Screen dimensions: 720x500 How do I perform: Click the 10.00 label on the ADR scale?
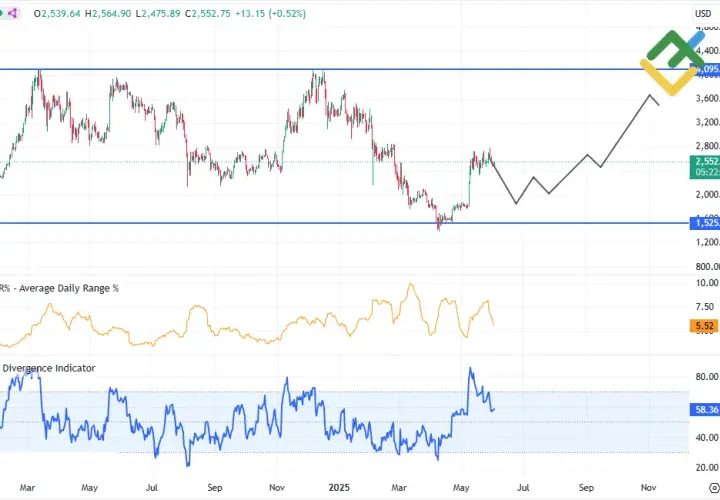(708, 283)
